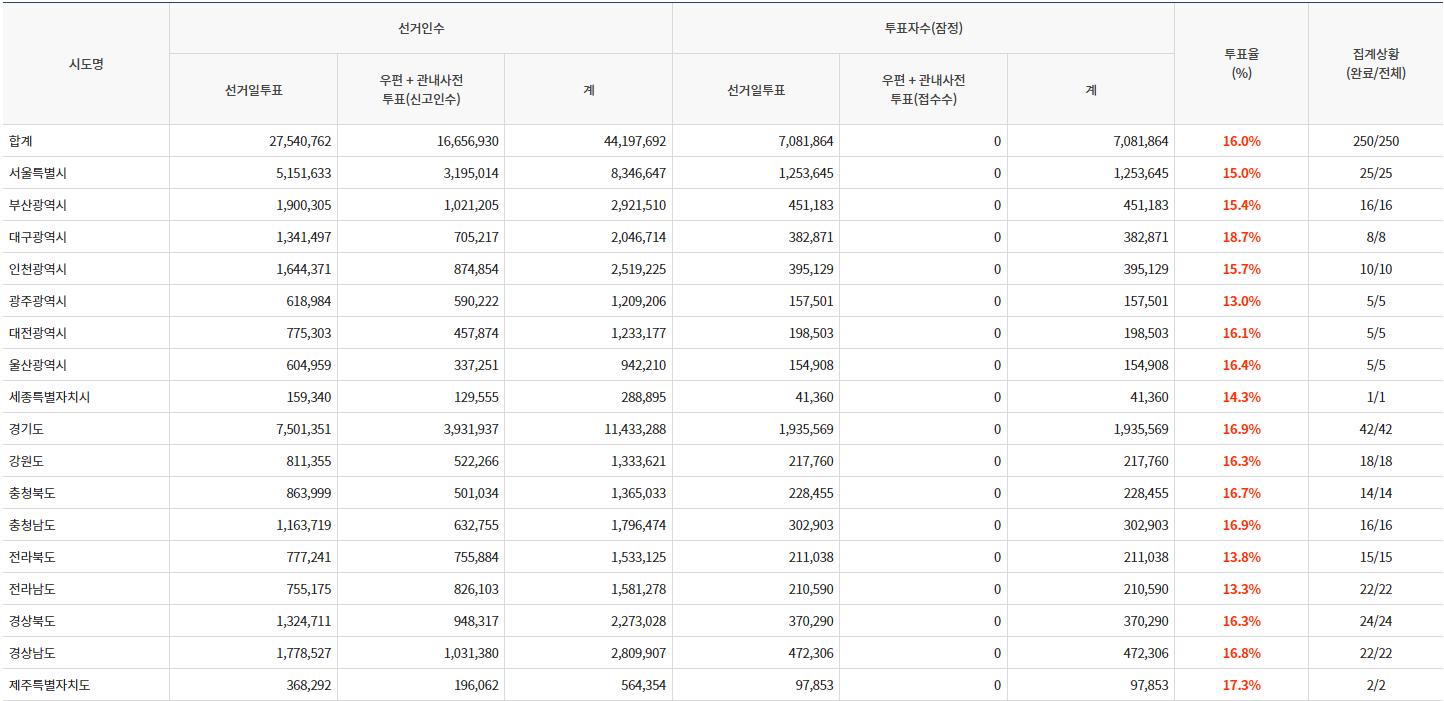Click the 합계 total electors value 44,197,692
The height and width of the screenshot is (701, 1444).
pyautogui.click(x=634, y=141)
